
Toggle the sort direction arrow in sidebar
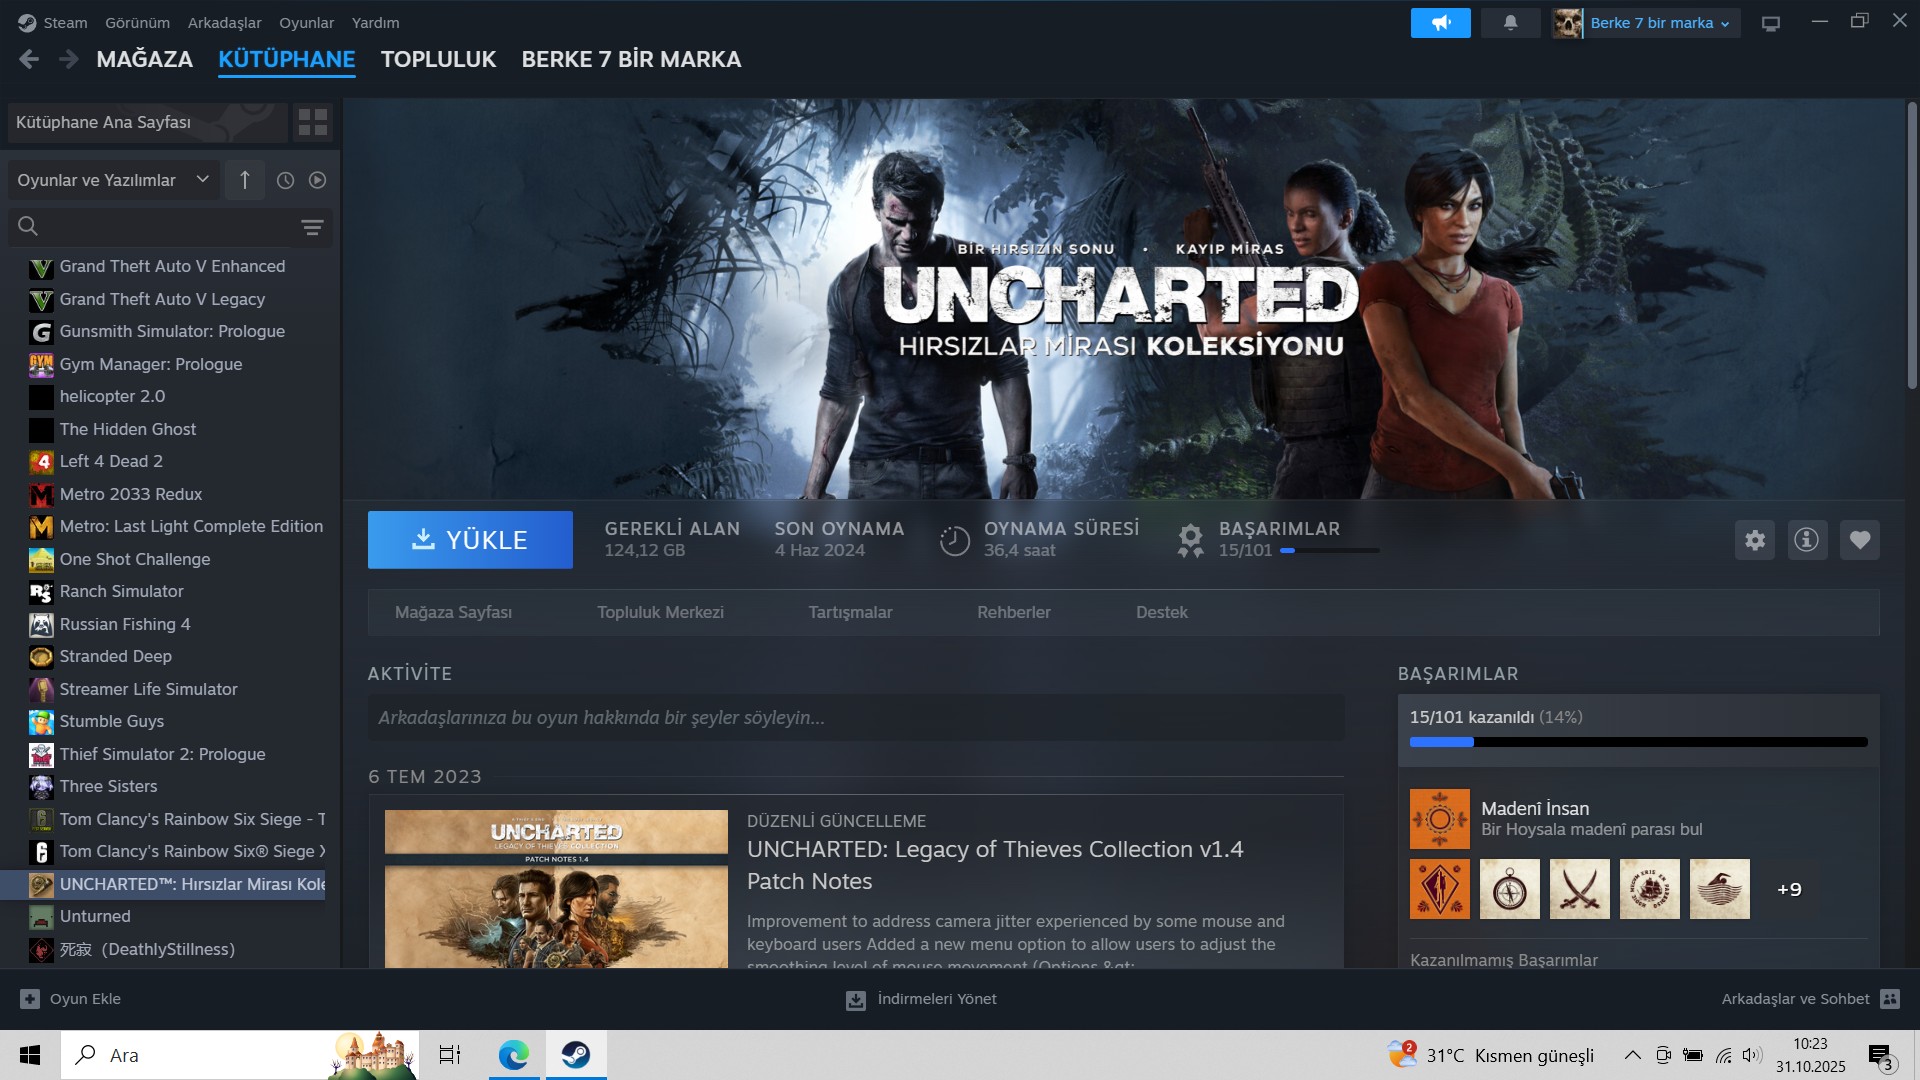(x=245, y=180)
